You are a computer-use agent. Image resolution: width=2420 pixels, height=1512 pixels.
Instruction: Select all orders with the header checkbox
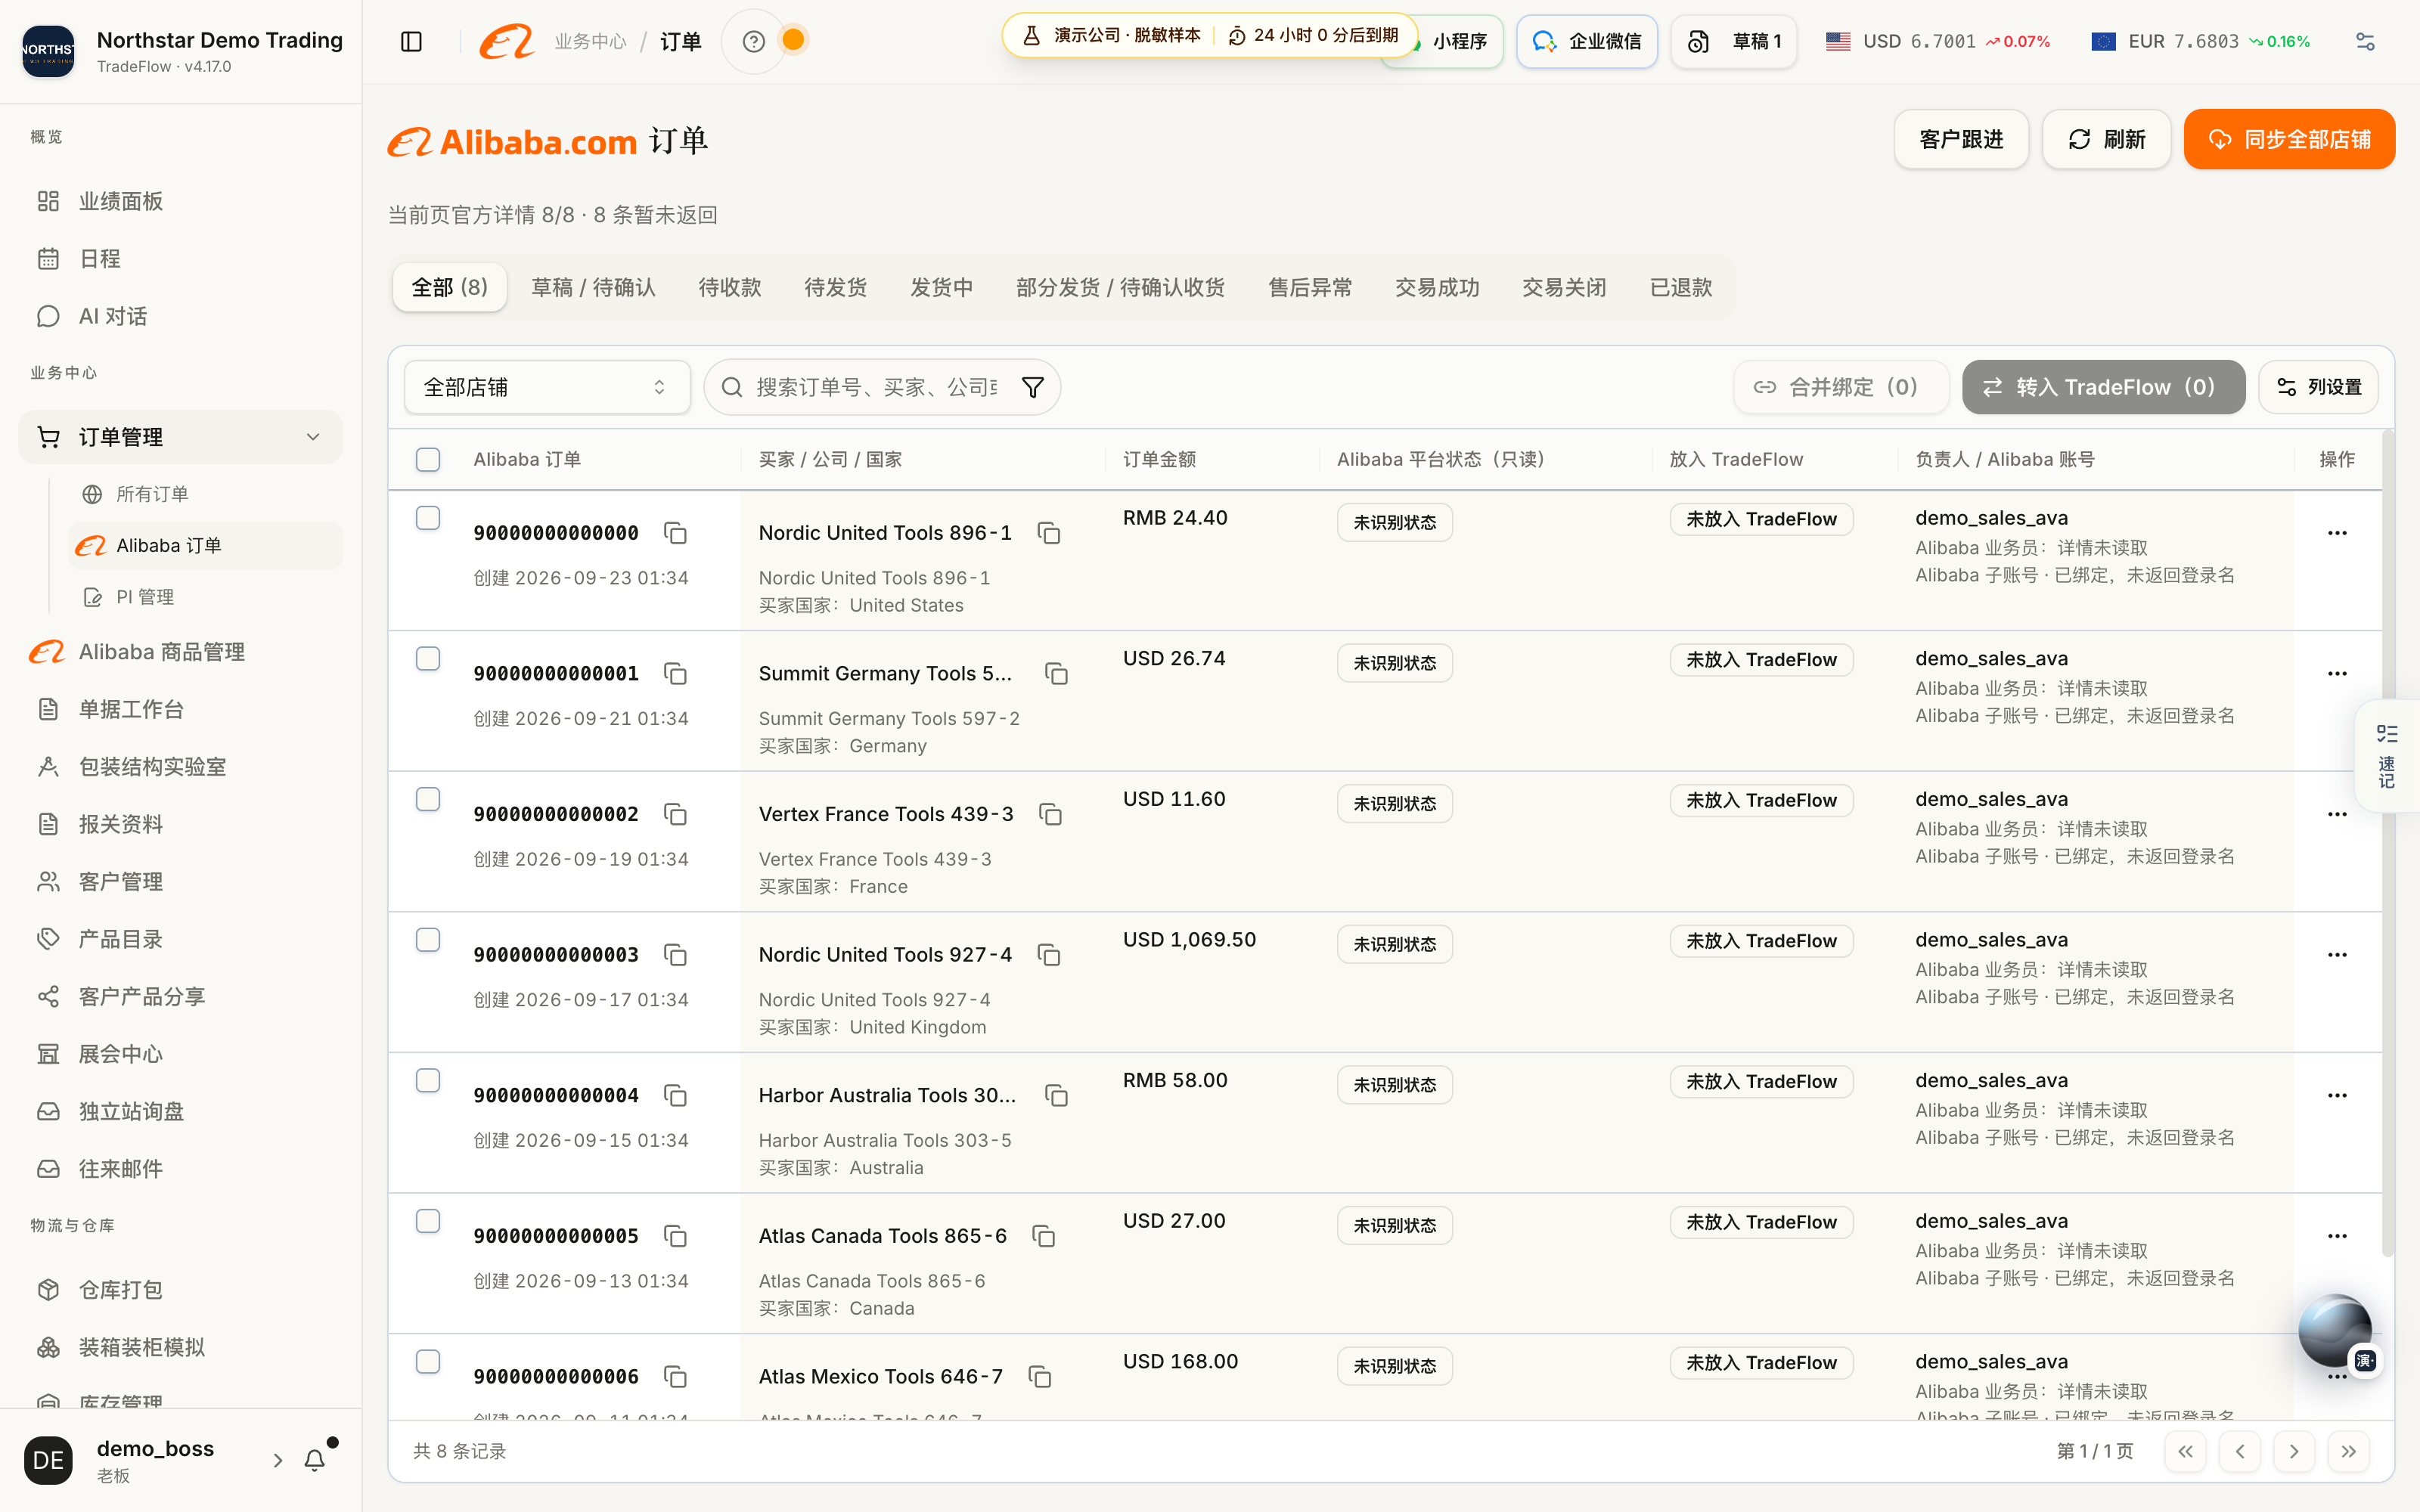tap(428, 459)
